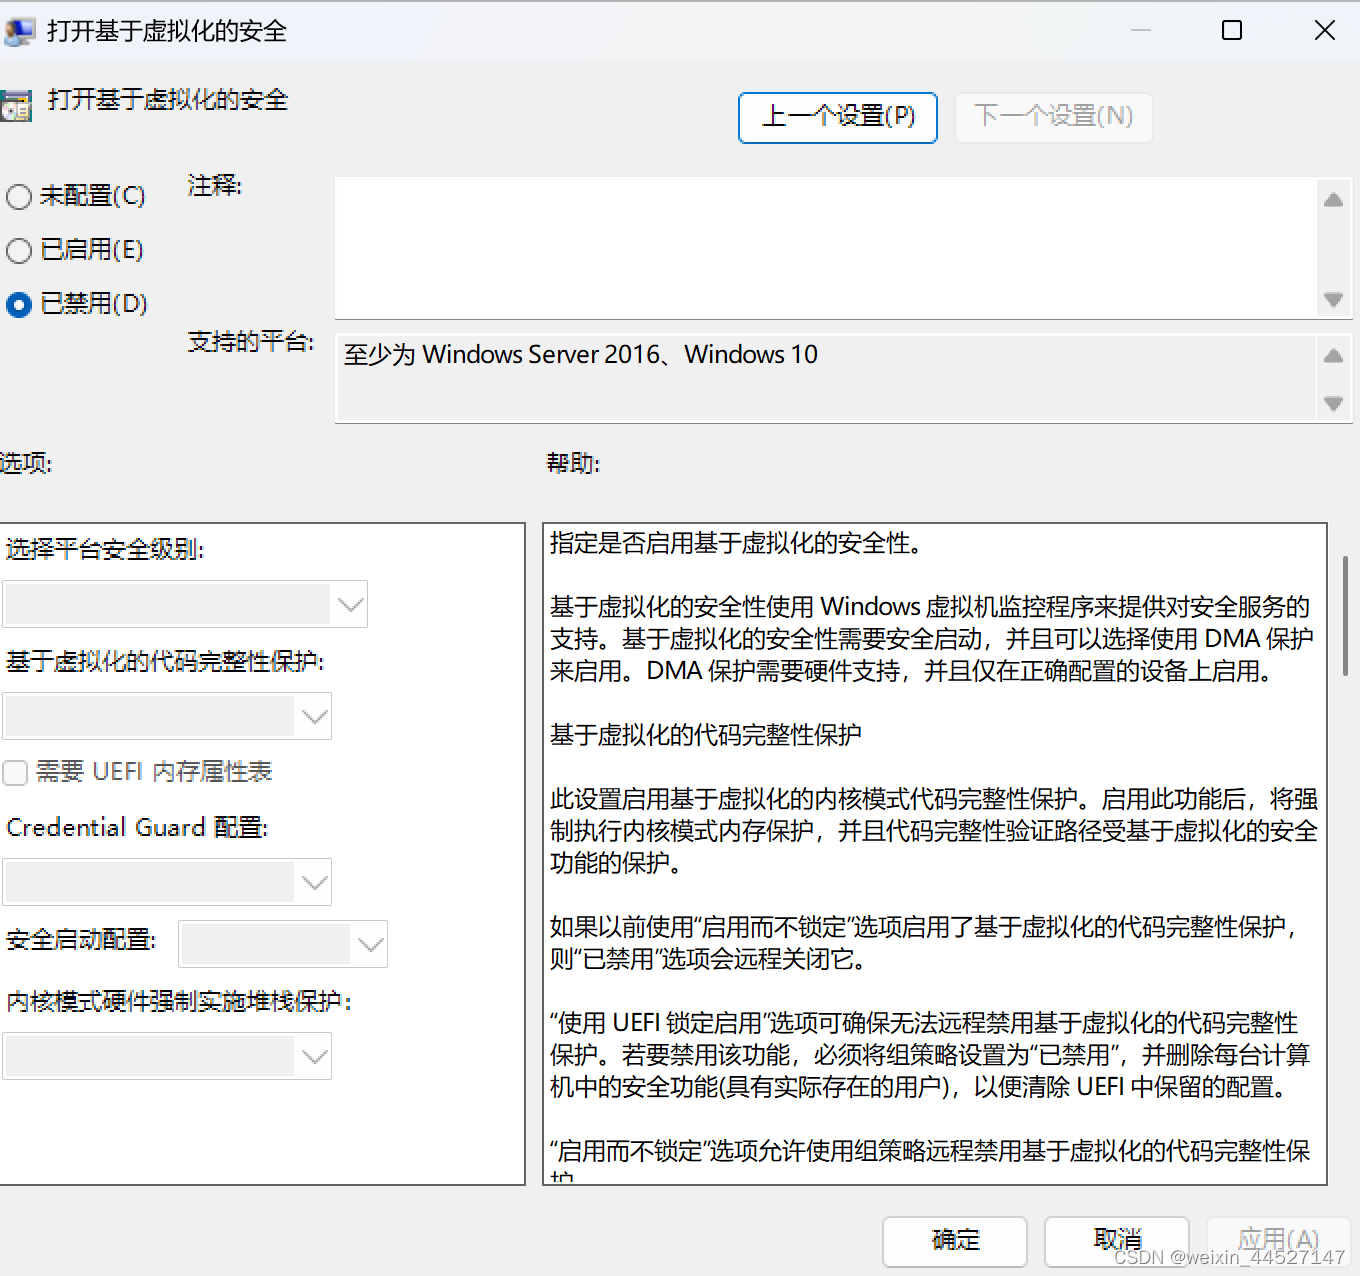Open the 安全启动配置 dropdown
Screen dimensions: 1360x1276
[368, 943]
